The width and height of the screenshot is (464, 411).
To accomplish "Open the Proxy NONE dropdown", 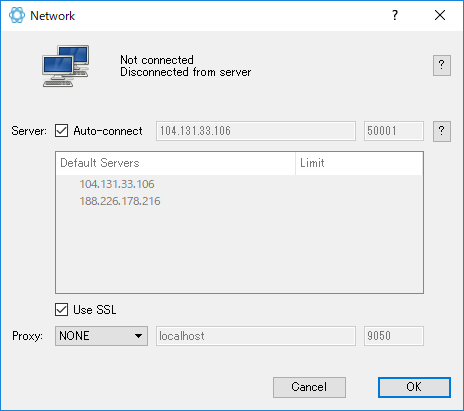I will click(101, 336).
